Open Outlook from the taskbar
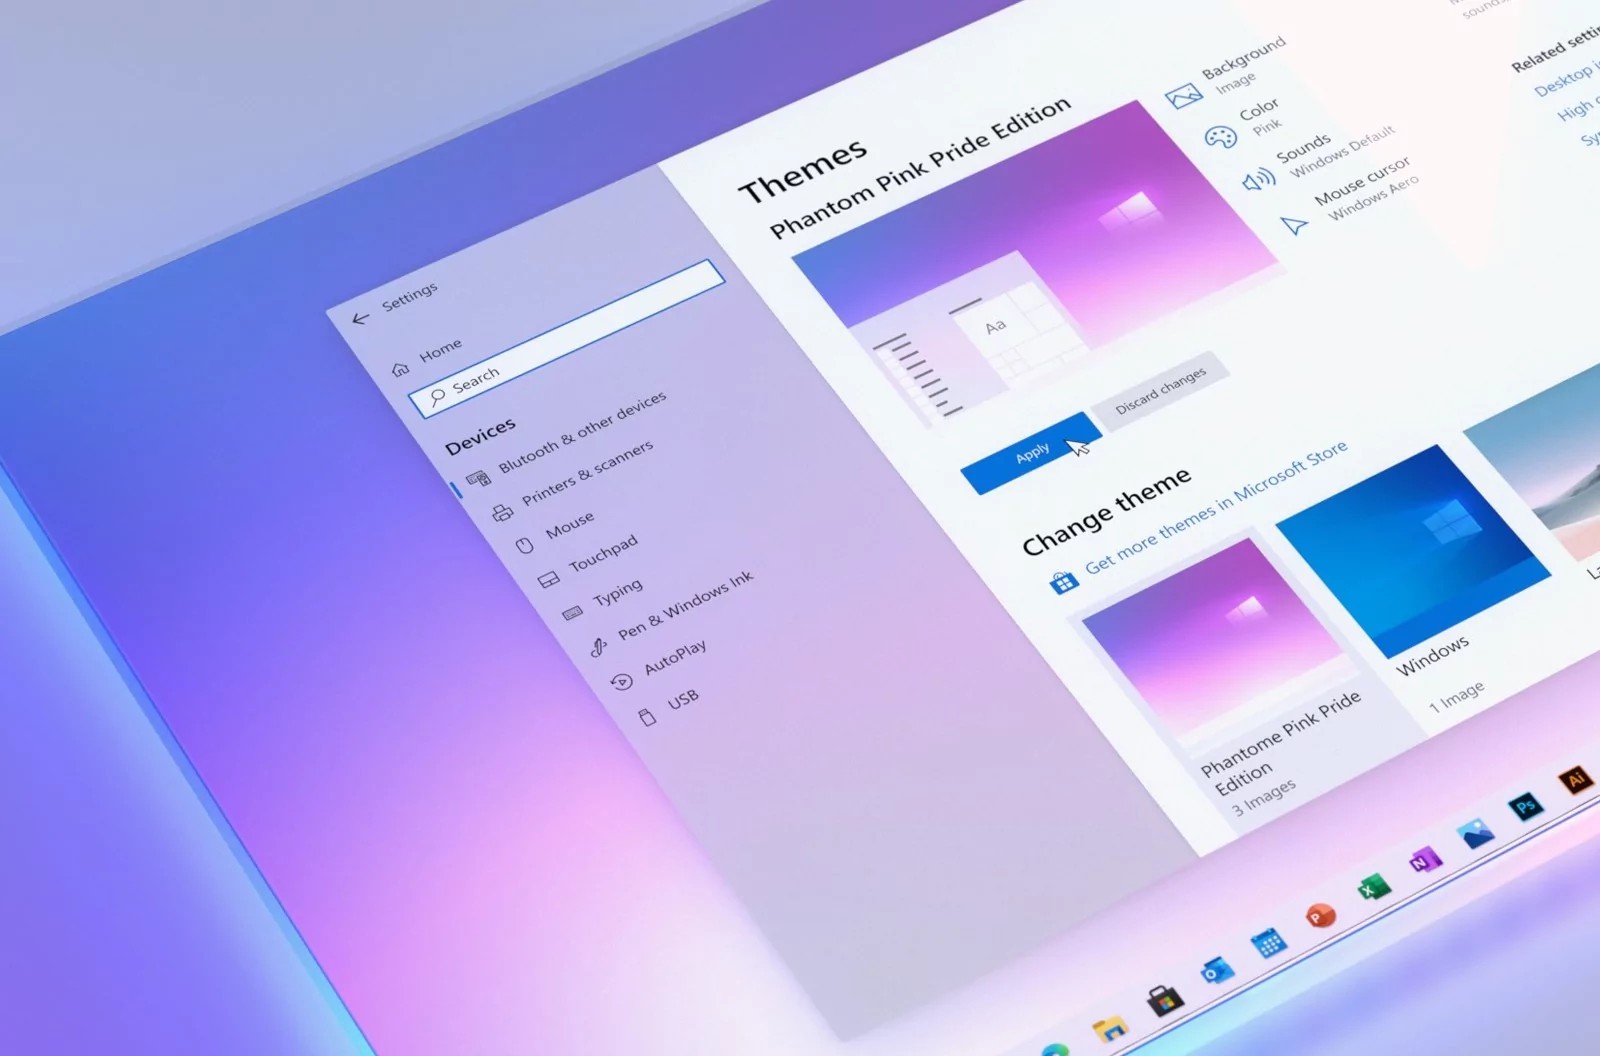This screenshot has height=1056, width=1600. coord(1217,970)
